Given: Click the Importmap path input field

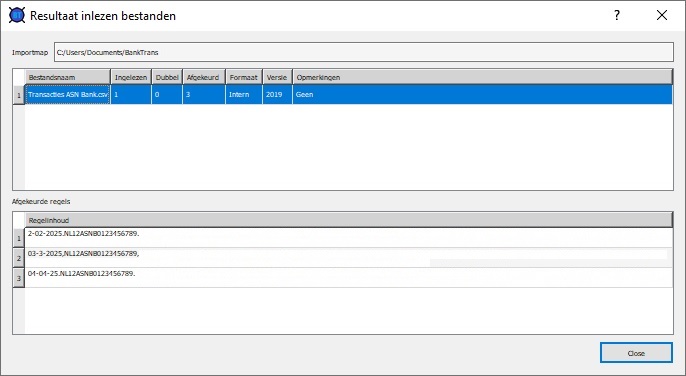Looking at the screenshot, I should tap(364, 52).
